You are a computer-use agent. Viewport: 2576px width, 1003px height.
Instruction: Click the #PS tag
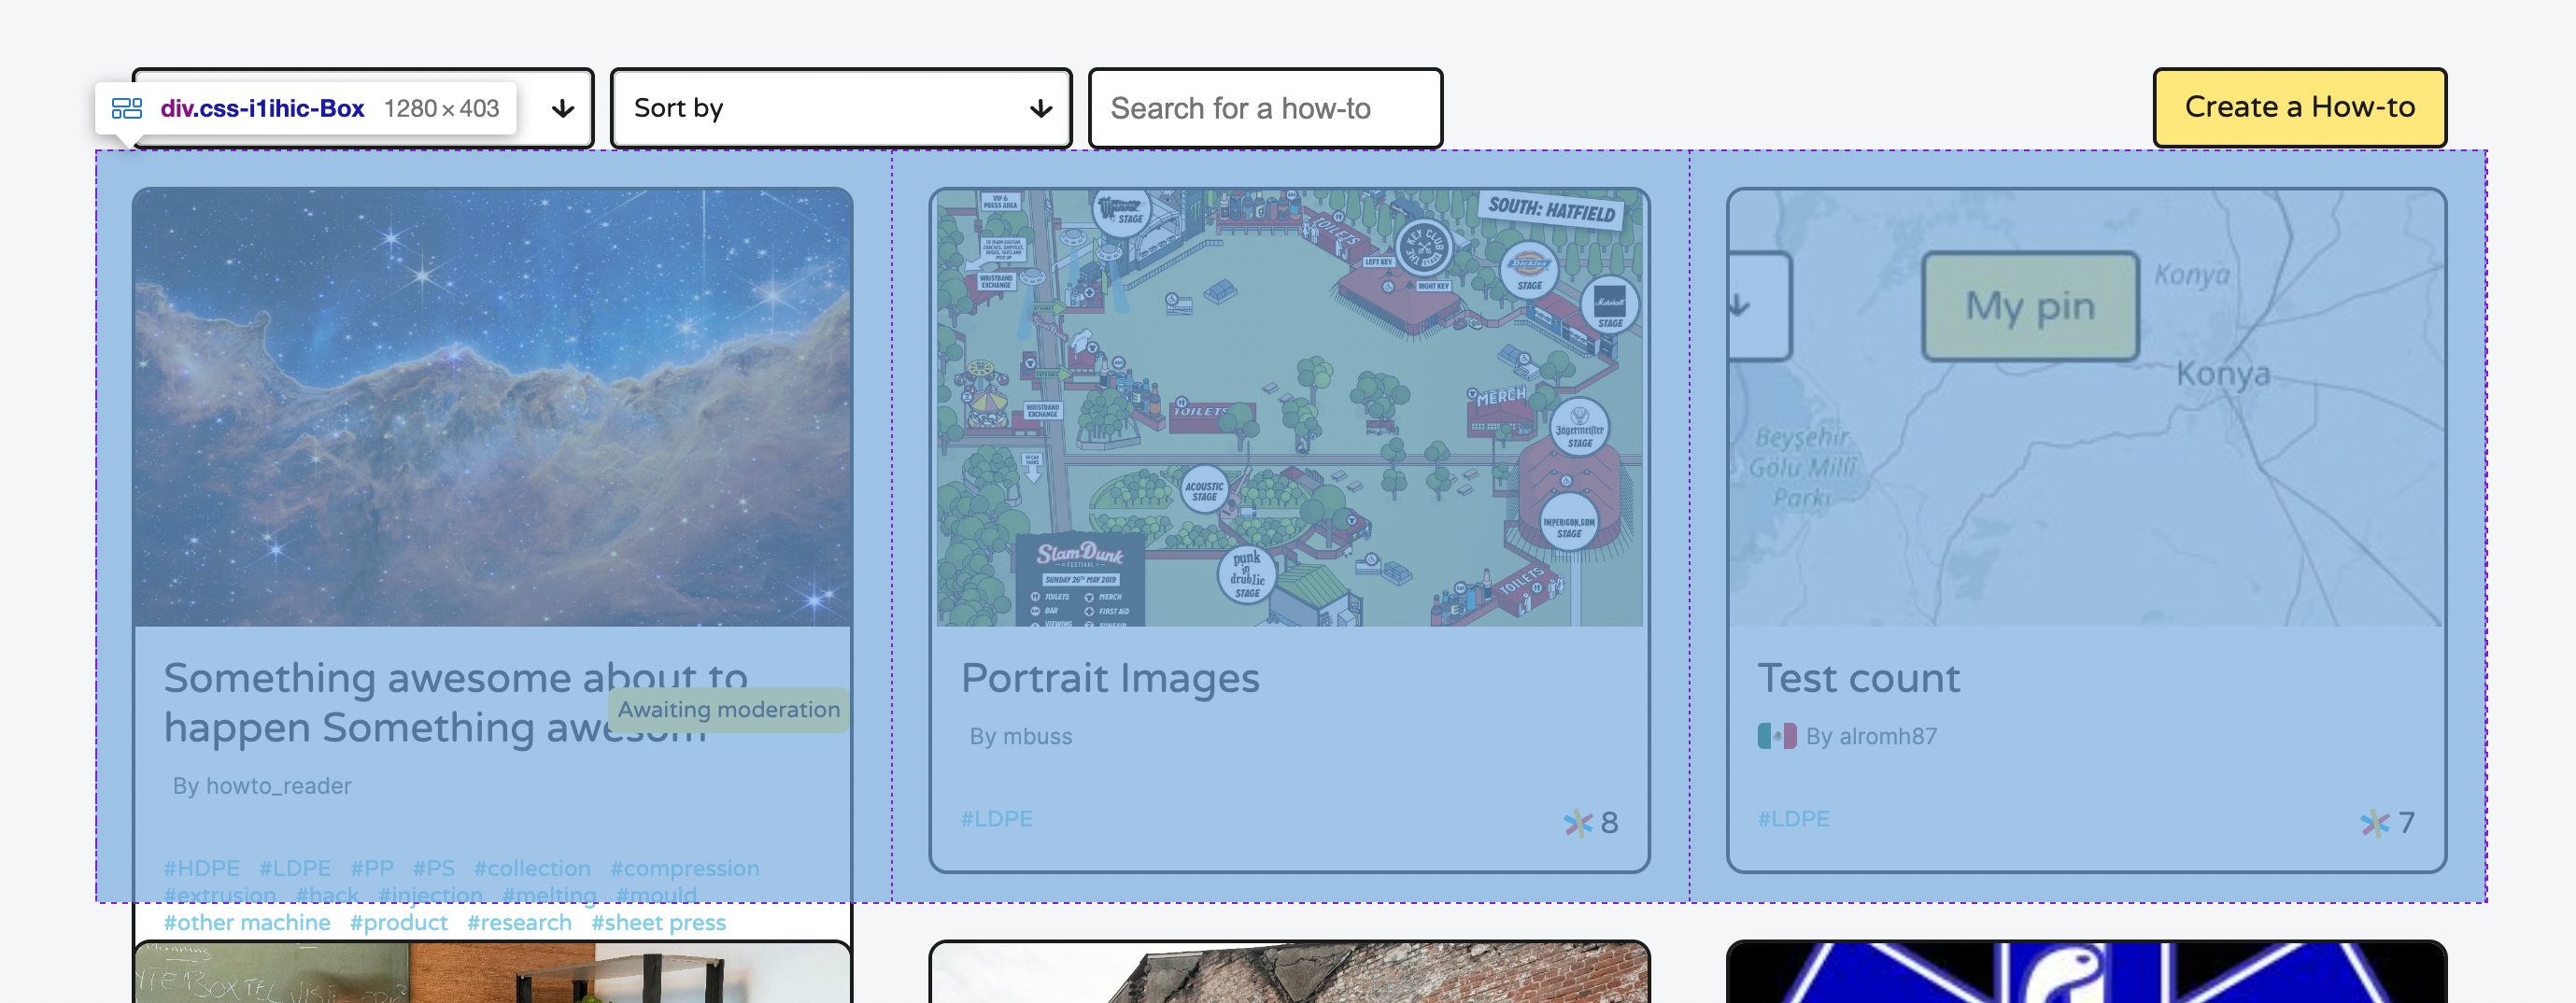pyautogui.click(x=433, y=868)
